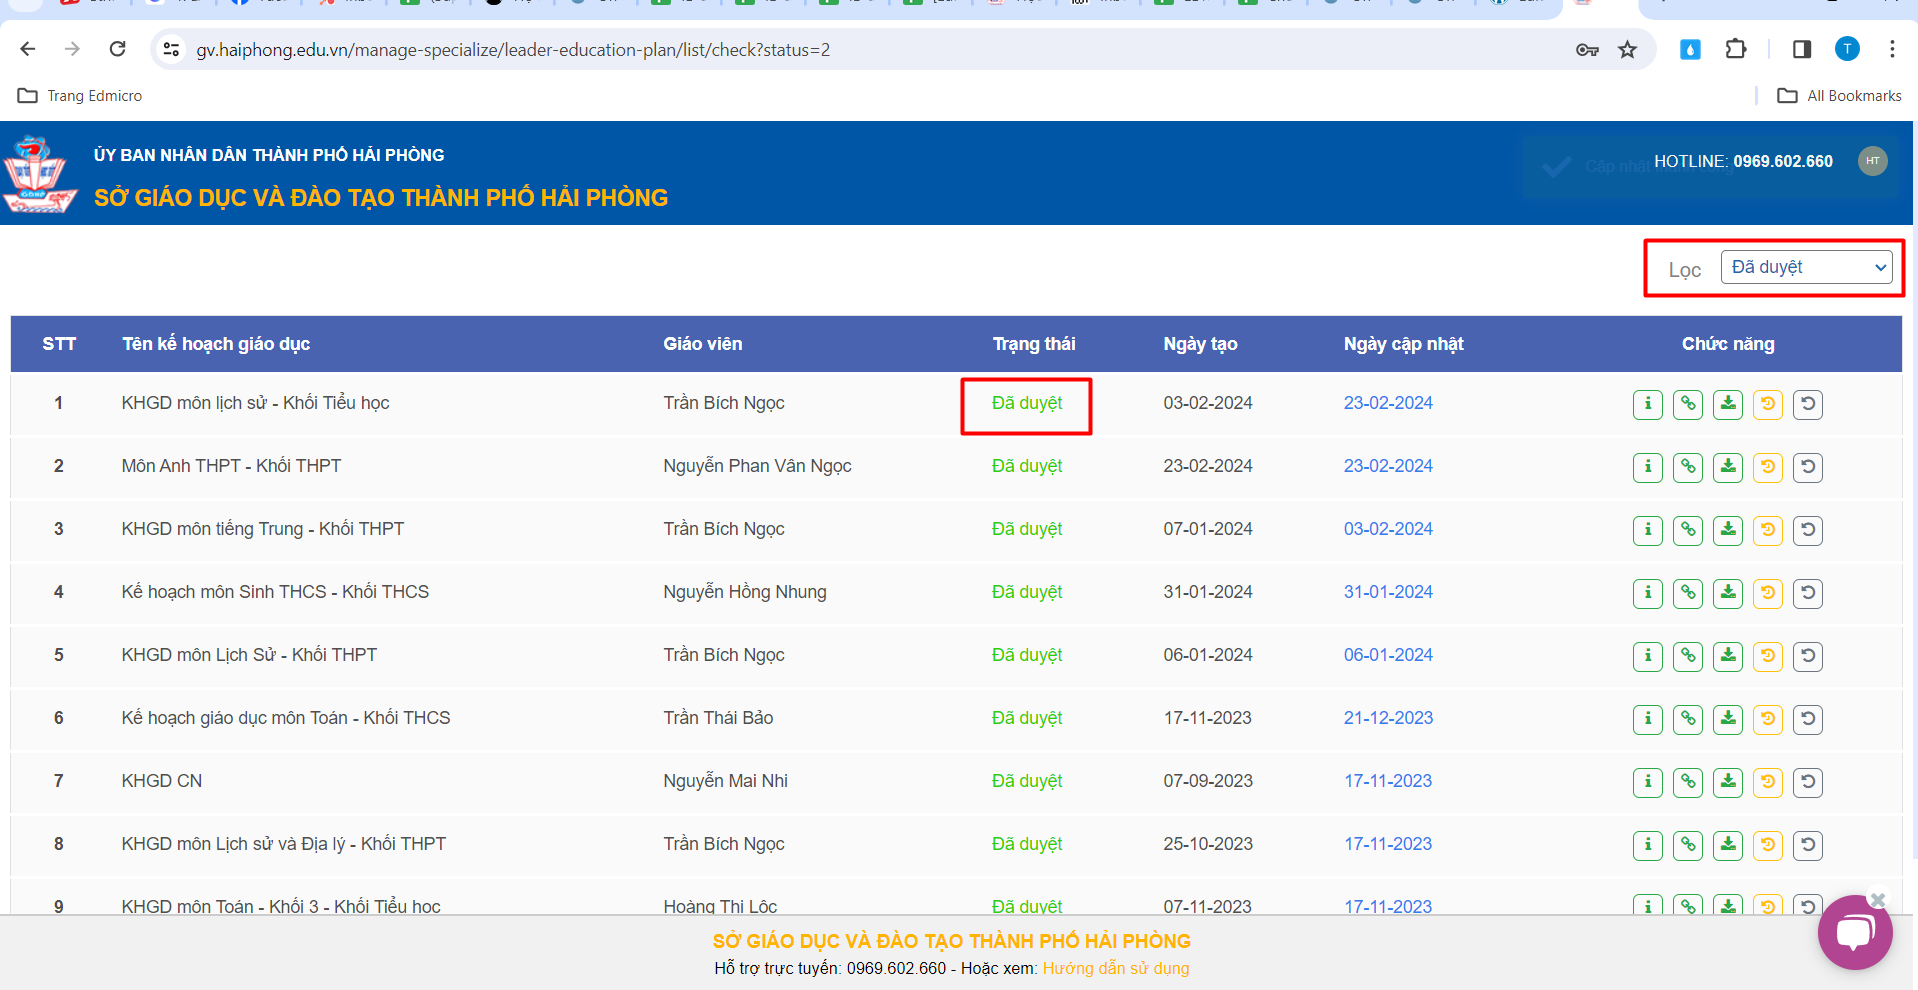Image resolution: width=1918 pixels, height=990 pixels.
Task: Download the KHGD môn tiếng Trung plan
Action: 1727,530
